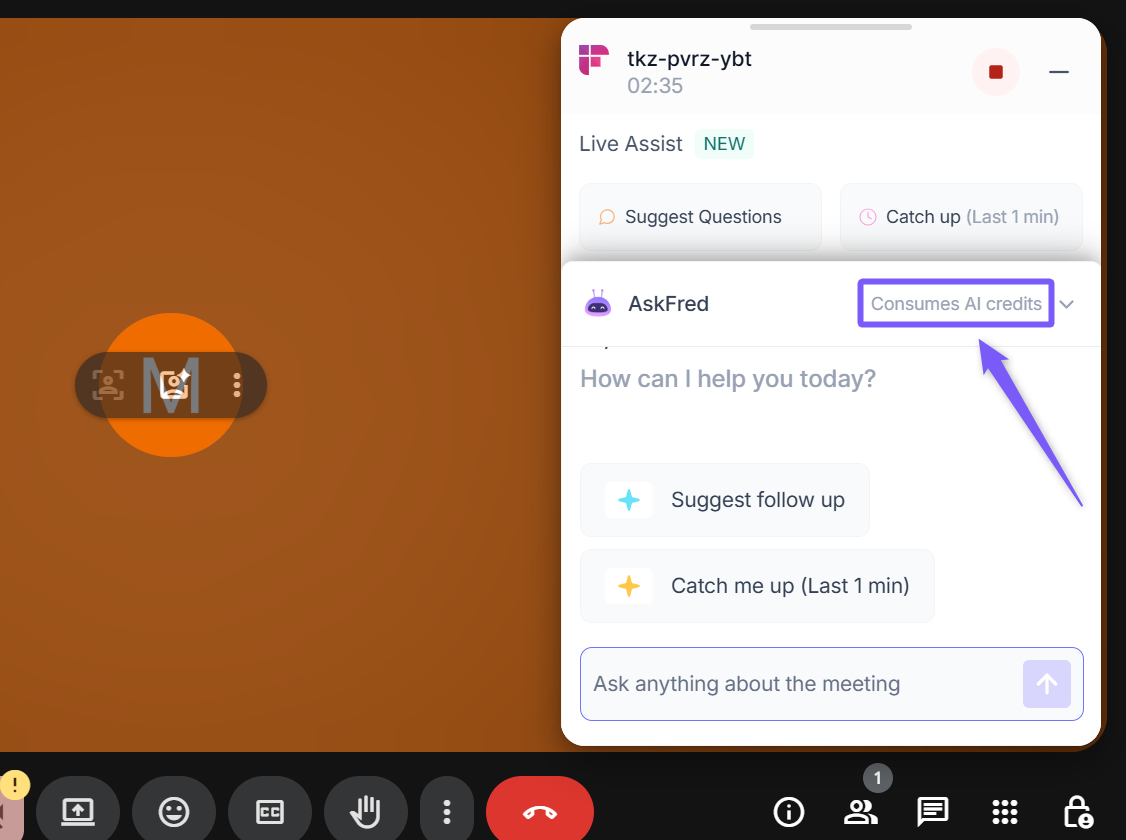Collapse the AskFred section chevron
1126x840 pixels.
(1066, 304)
